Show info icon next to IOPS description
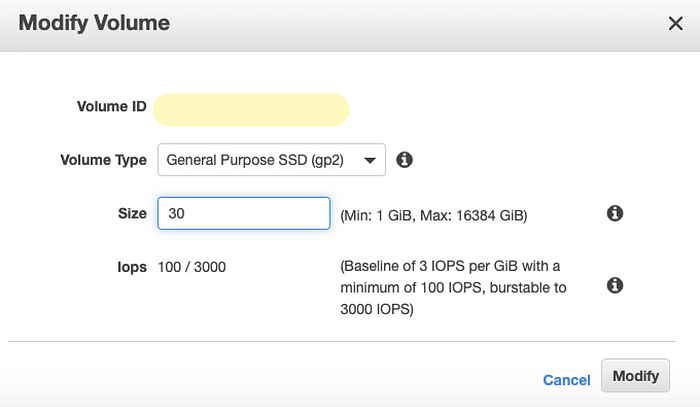The width and height of the screenshot is (700, 407). 615,285
